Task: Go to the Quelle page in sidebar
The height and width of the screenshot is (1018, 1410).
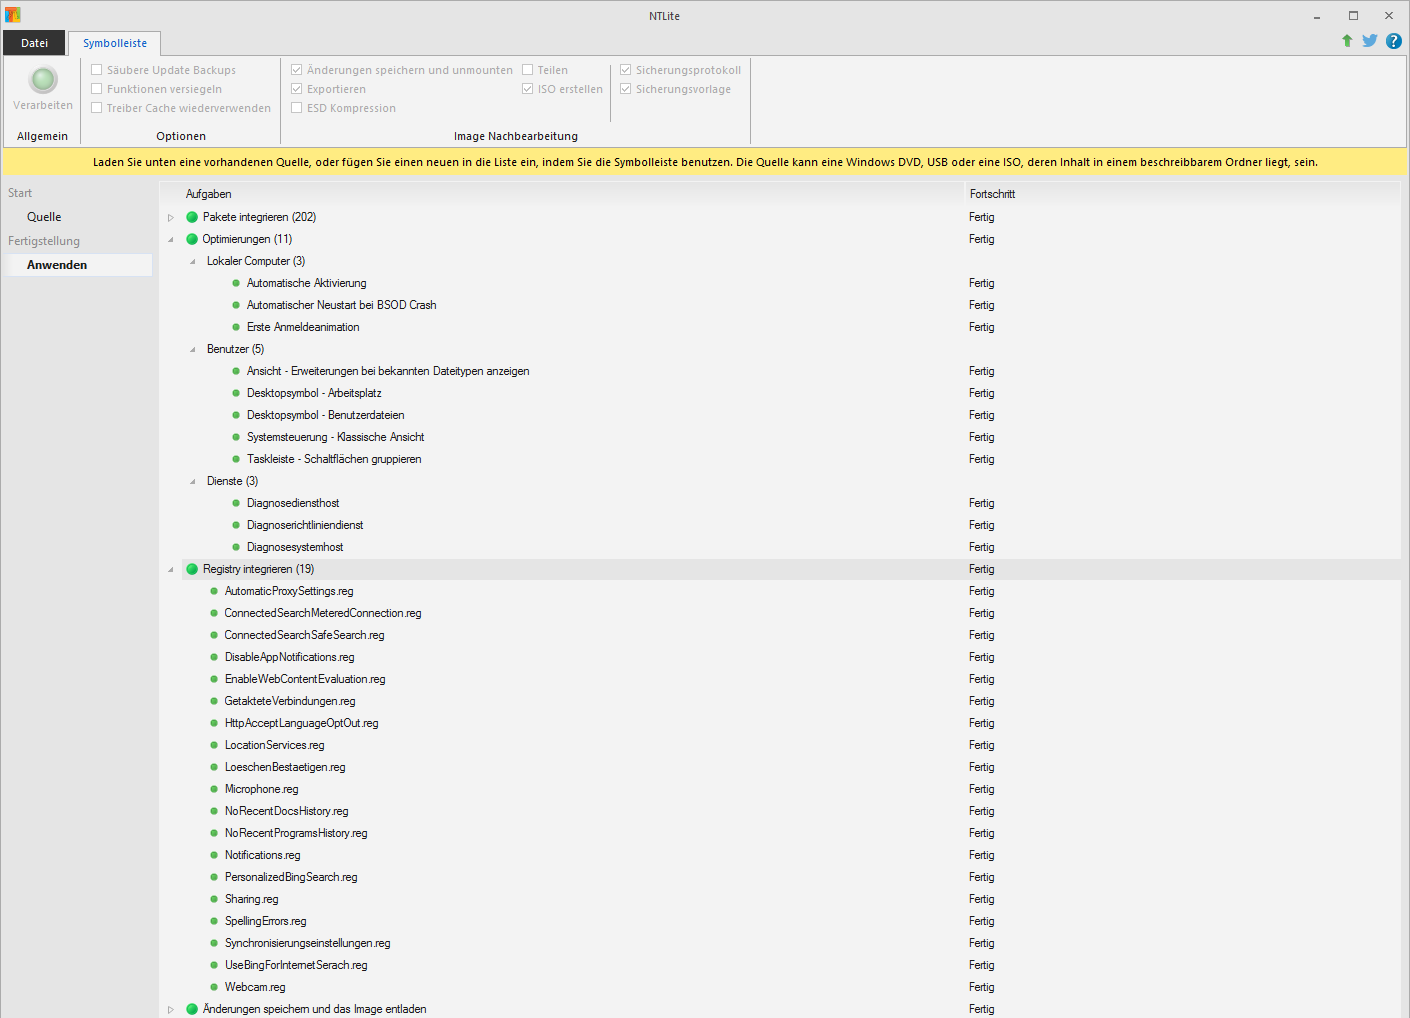Action: [x=44, y=217]
